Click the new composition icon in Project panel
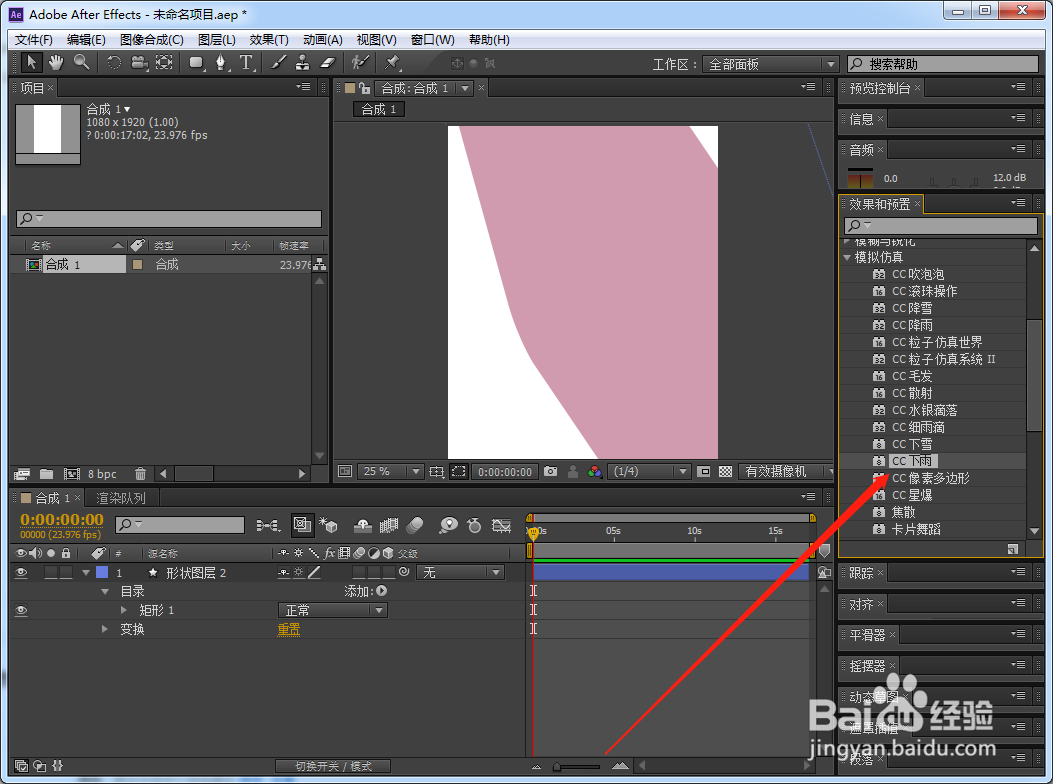This screenshot has width=1053, height=784. pyautogui.click(x=72, y=474)
